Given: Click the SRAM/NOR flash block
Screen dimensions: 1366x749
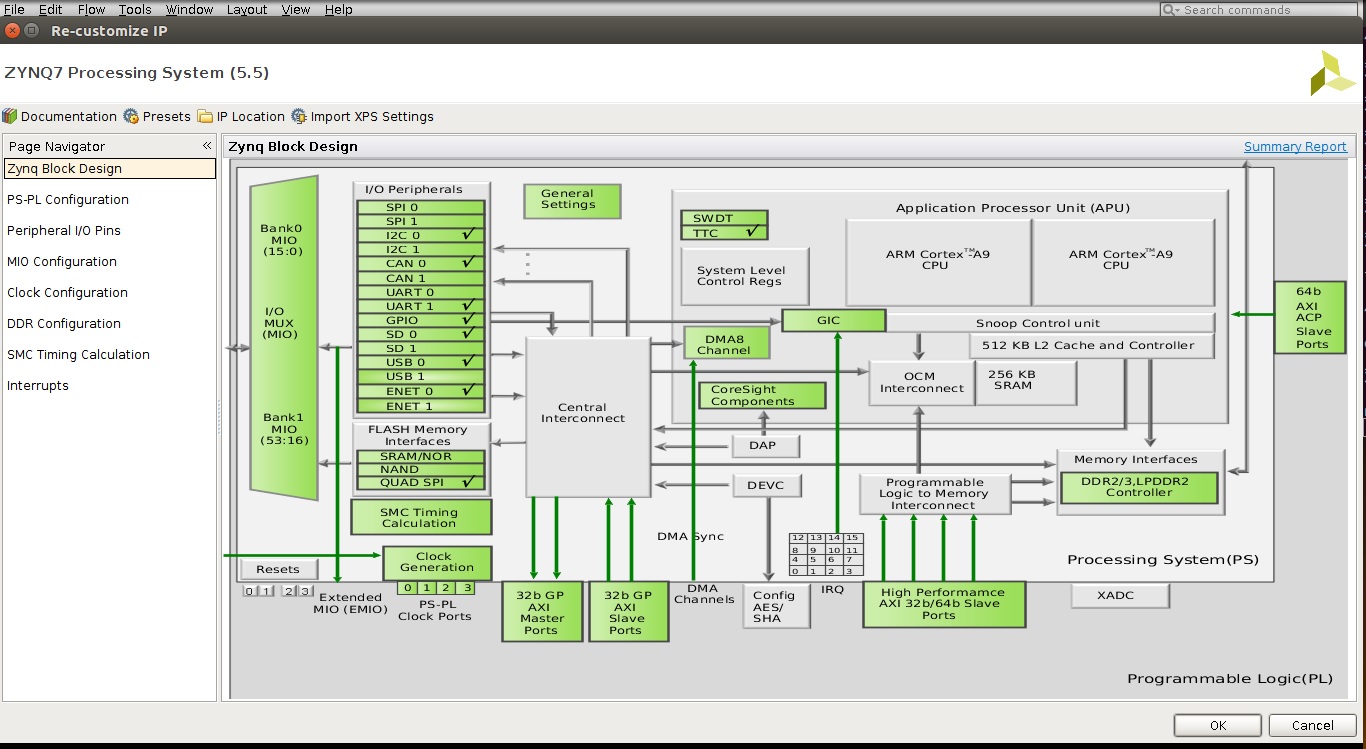Looking at the screenshot, I should [421, 456].
